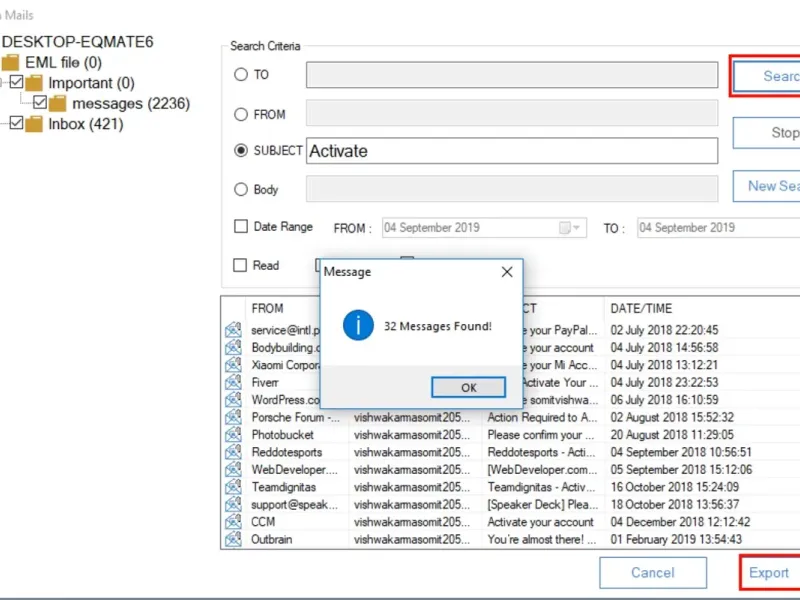Screen dimensions: 800x600
Task: Select the TO radio button
Action: (241, 74)
